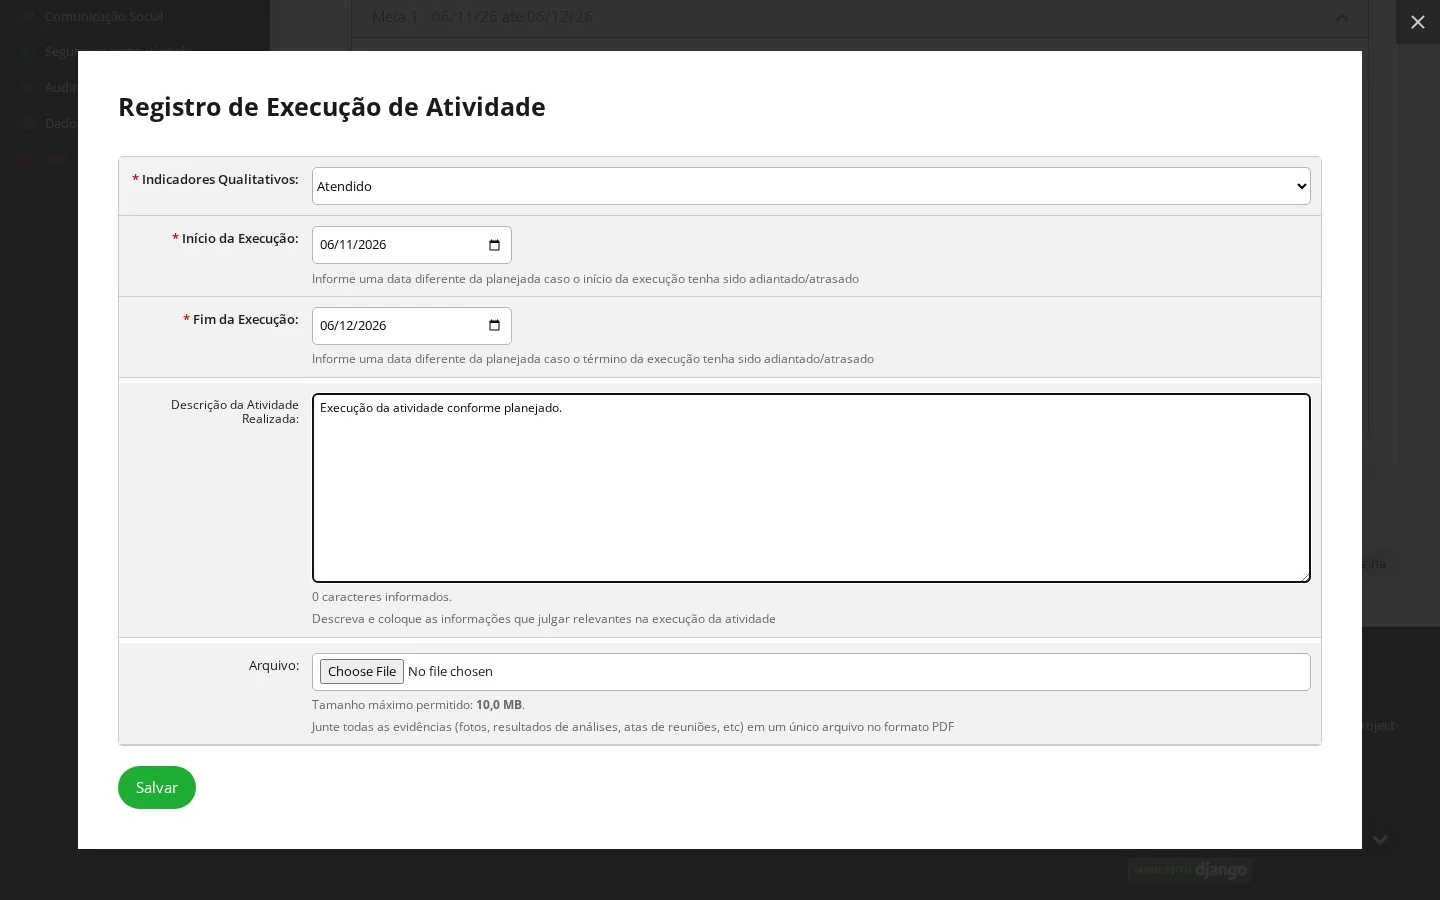The height and width of the screenshot is (900, 1440).
Task: Open the calendar picker for Fim da Execução
Action: click(x=494, y=326)
